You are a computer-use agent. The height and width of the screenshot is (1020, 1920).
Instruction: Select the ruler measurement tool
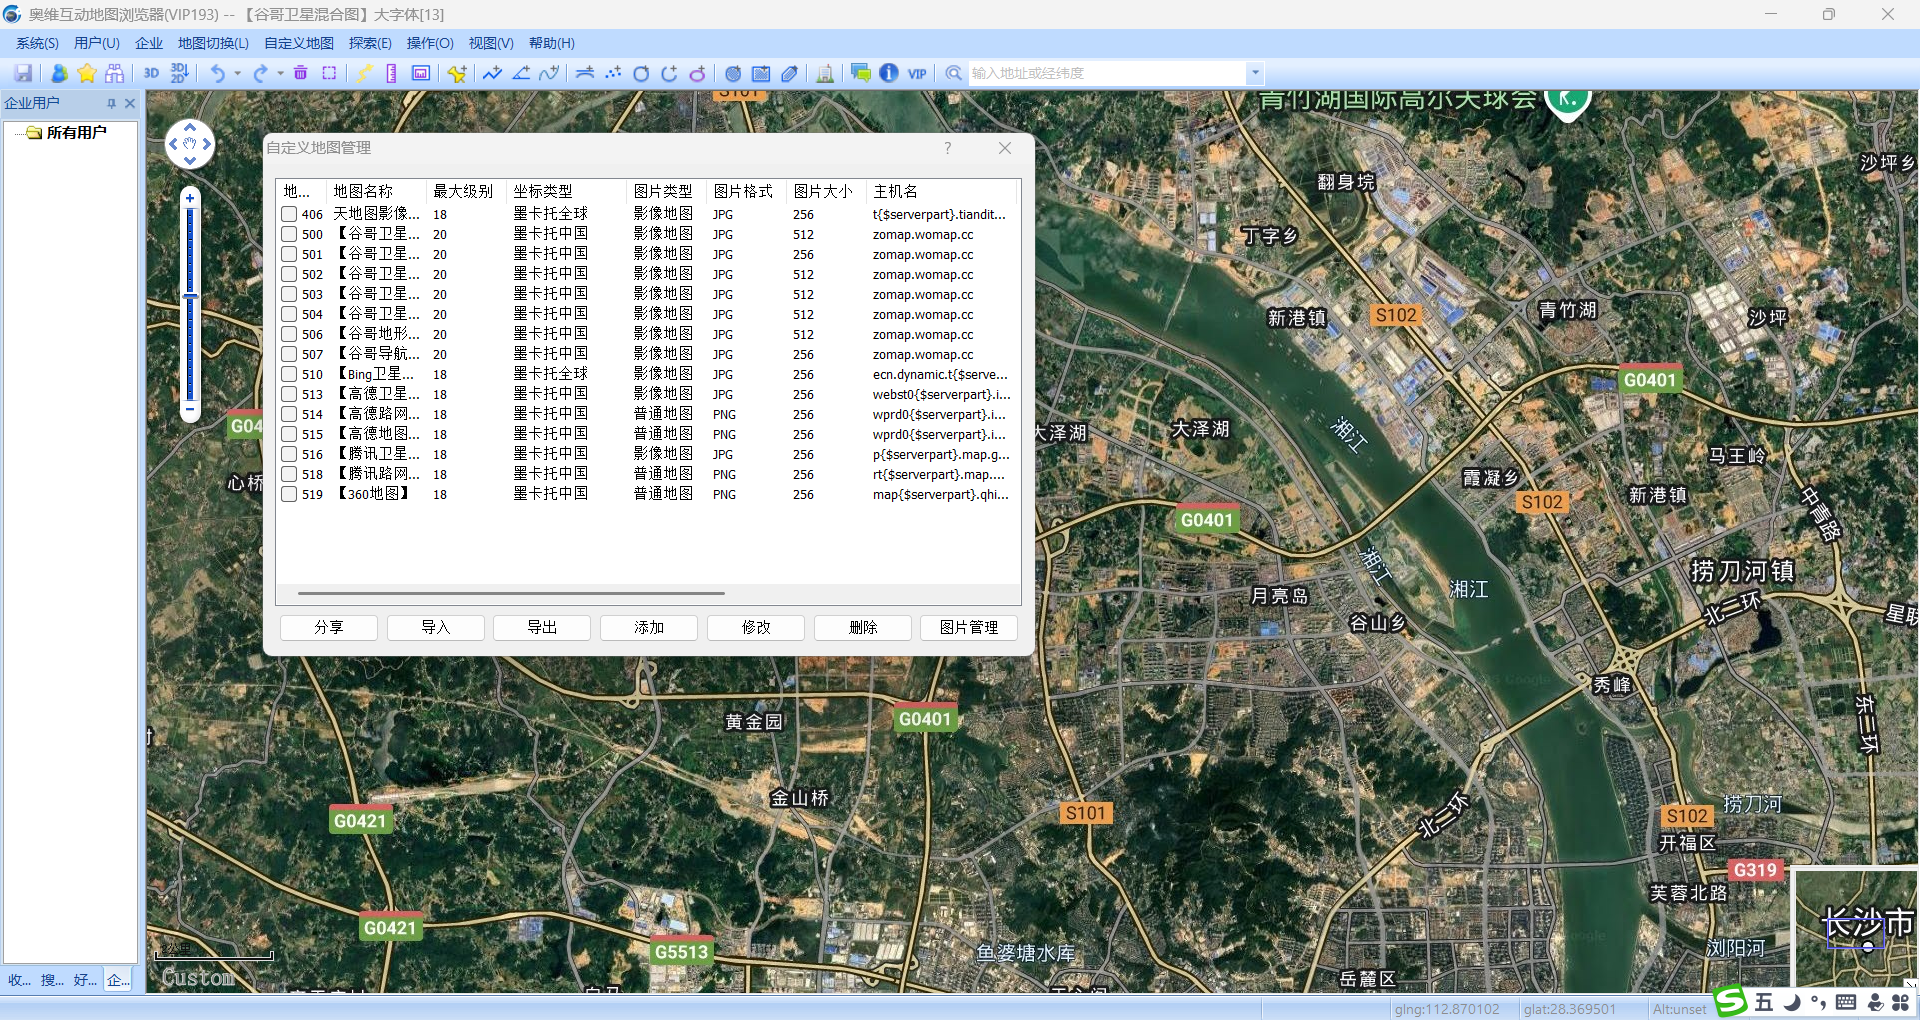tap(391, 73)
